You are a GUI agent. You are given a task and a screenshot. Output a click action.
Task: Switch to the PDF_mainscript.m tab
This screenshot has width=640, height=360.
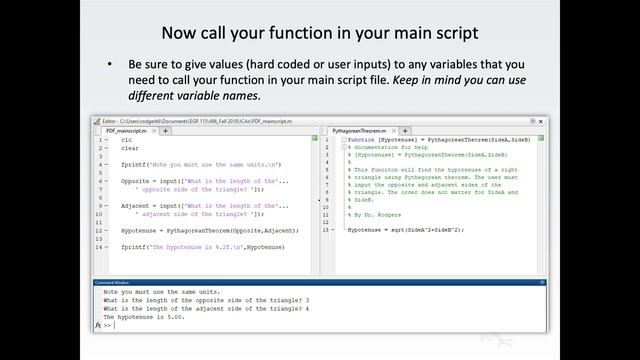[x=126, y=131]
